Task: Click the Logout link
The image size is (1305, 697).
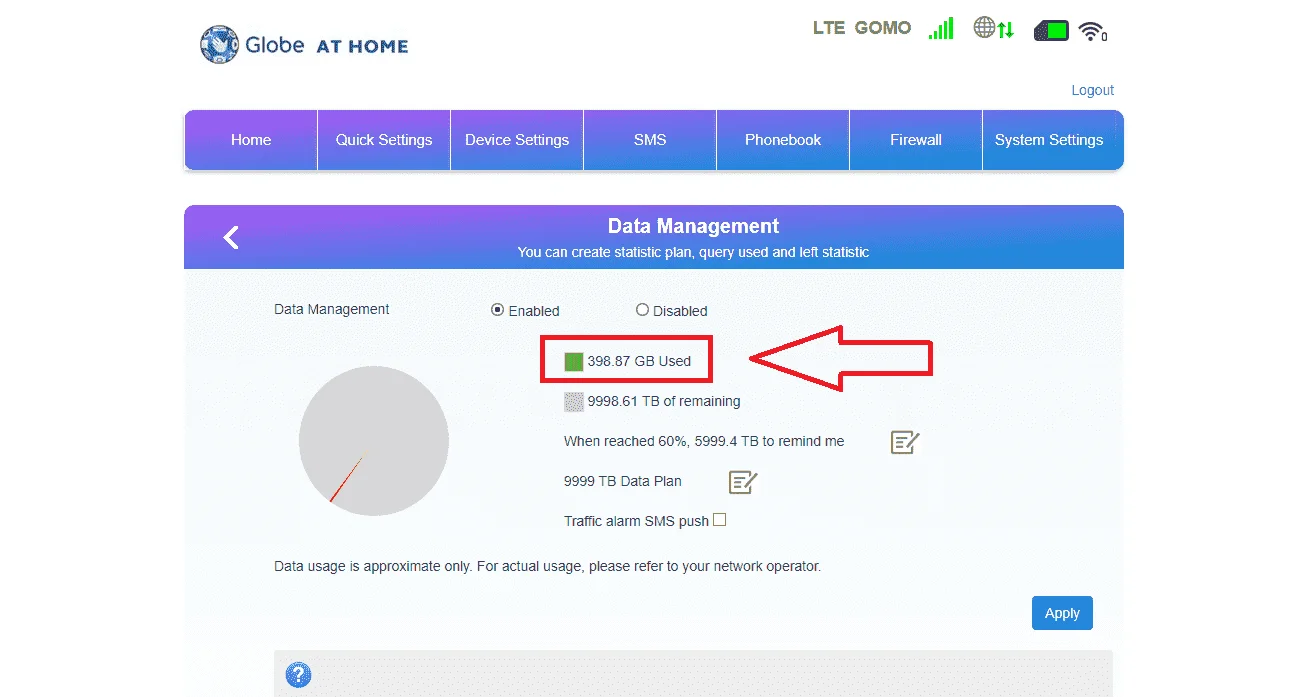Action: [x=1093, y=90]
